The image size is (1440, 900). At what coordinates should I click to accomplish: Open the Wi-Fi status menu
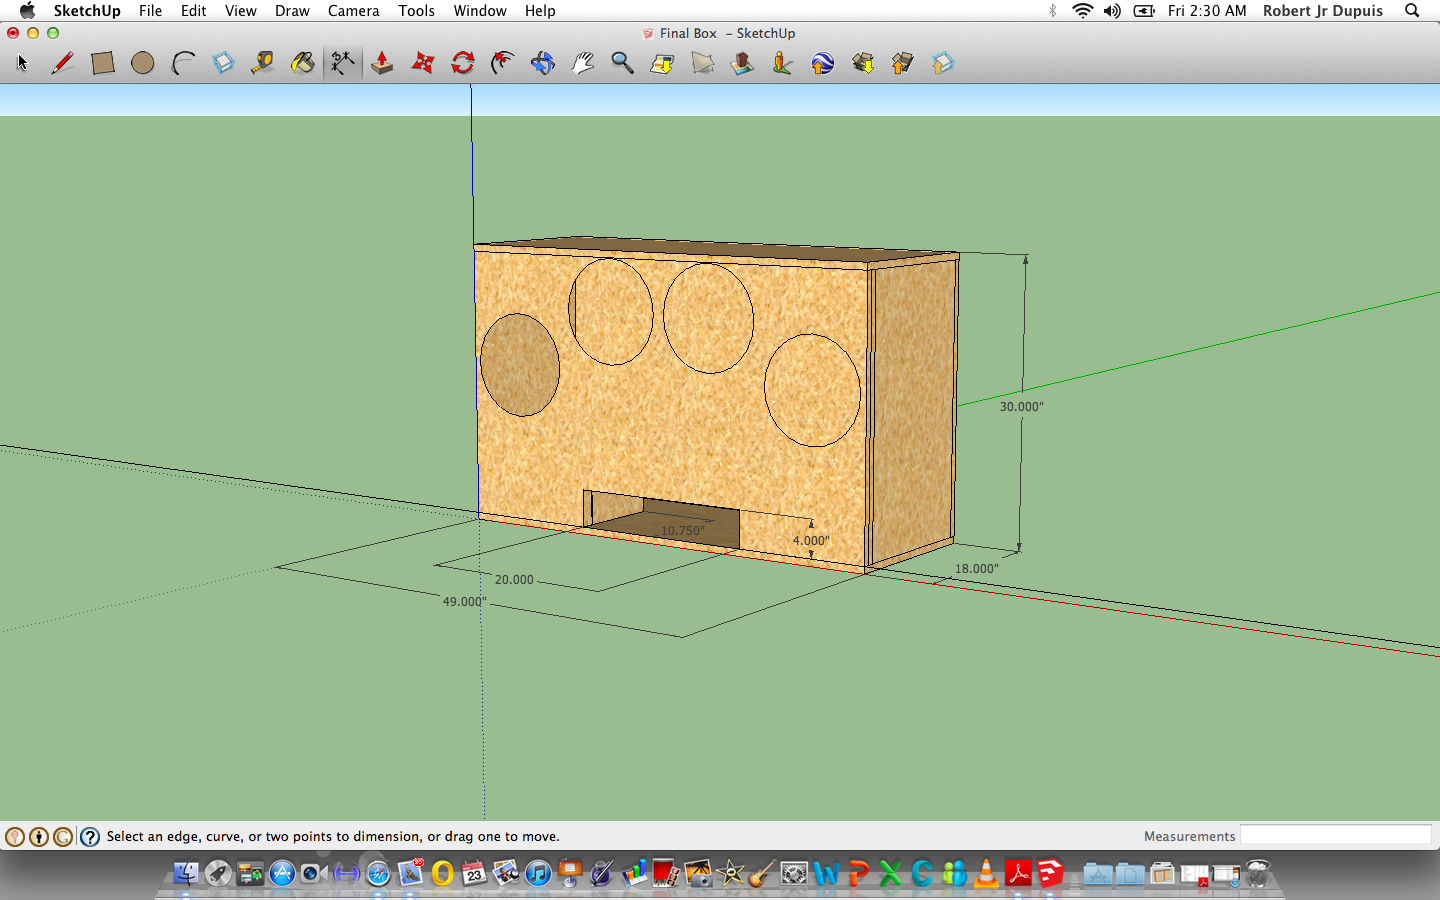pyautogui.click(x=1082, y=11)
